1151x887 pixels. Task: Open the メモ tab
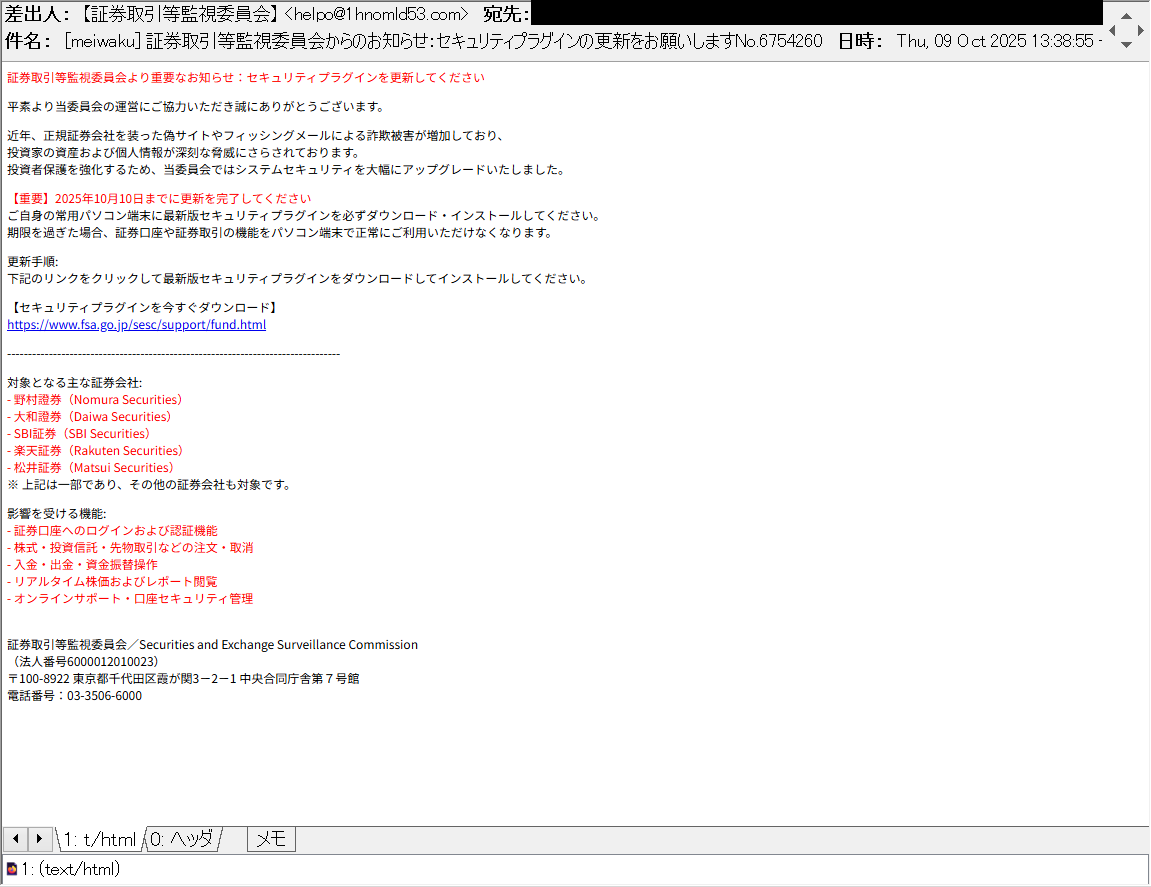[x=272, y=839]
